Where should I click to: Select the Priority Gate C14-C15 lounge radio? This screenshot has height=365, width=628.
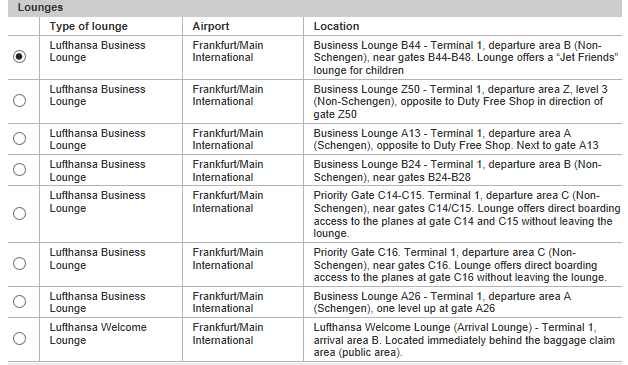(19, 213)
